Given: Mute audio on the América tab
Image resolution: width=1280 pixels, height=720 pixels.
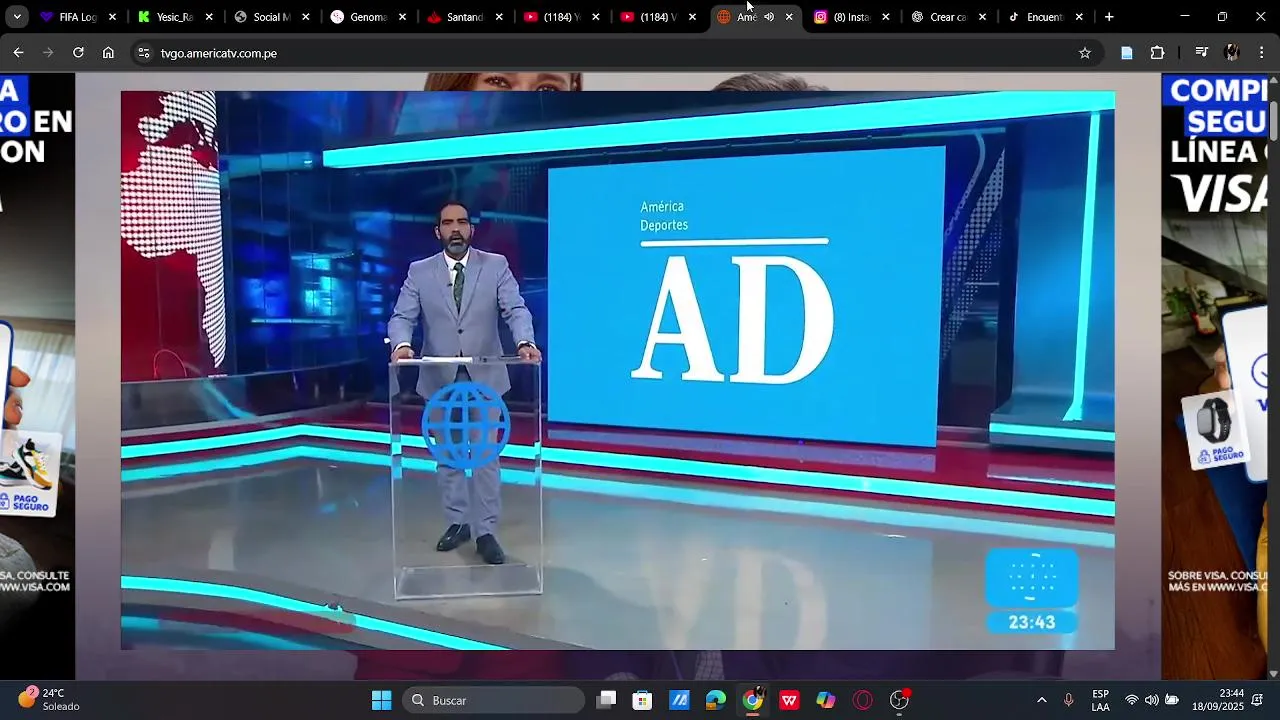Looking at the screenshot, I should pyautogui.click(x=769, y=17).
